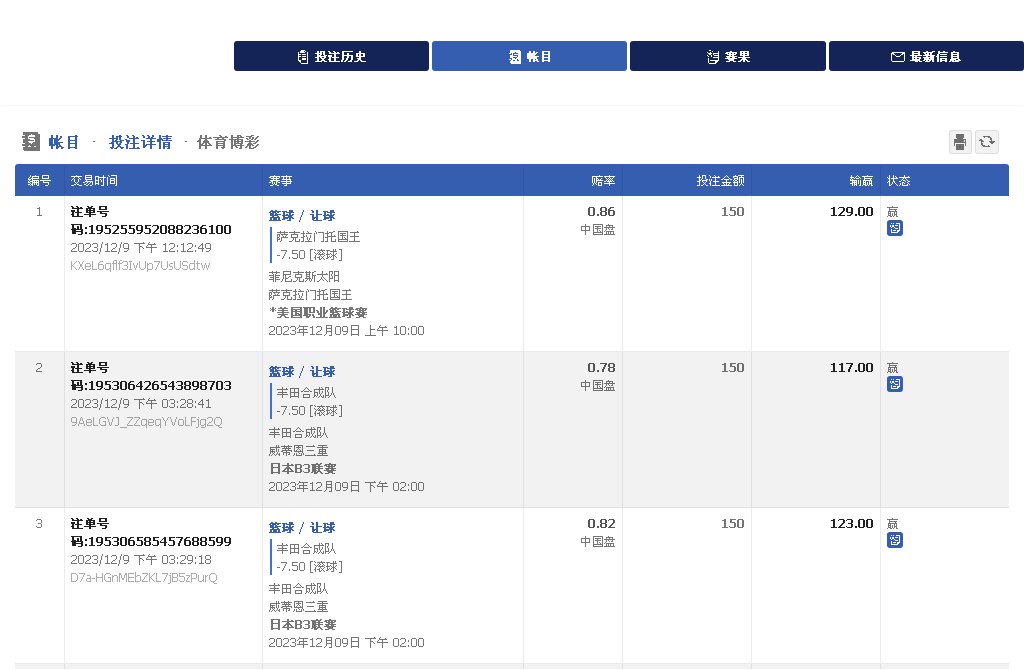Open result icon for bet 195306585457688599
Viewport: 1024px width, 670px height.
pos(895,540)
